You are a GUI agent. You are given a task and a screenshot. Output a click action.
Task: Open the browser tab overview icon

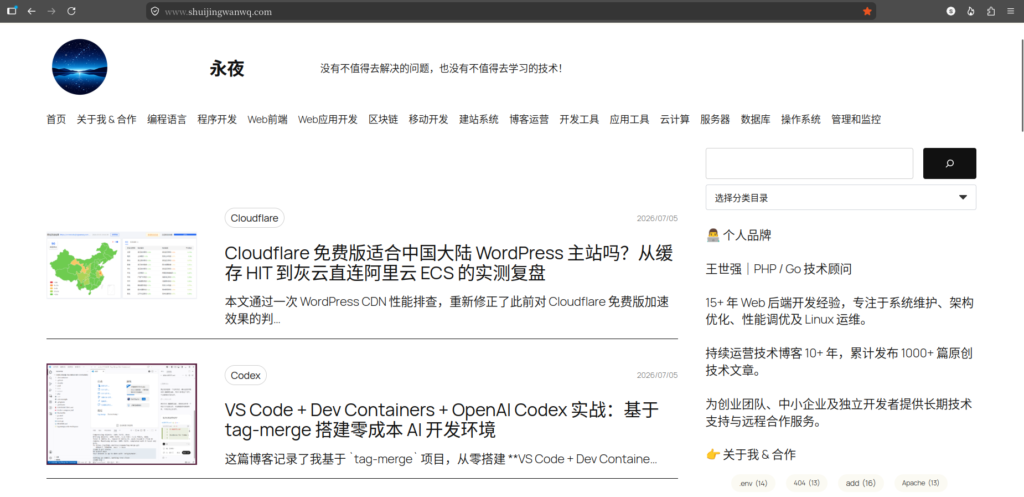coord(12,11)
